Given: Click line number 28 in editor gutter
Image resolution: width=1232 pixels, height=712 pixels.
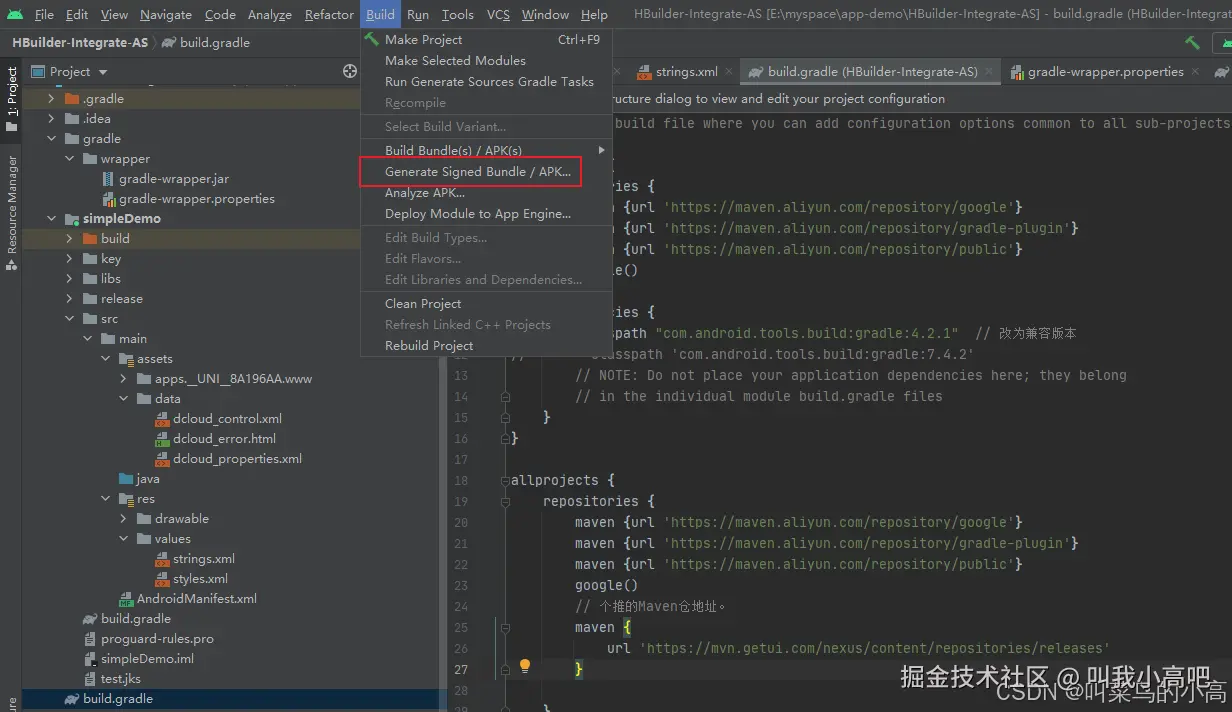Looking at the screenshot, I should [460, 690].
